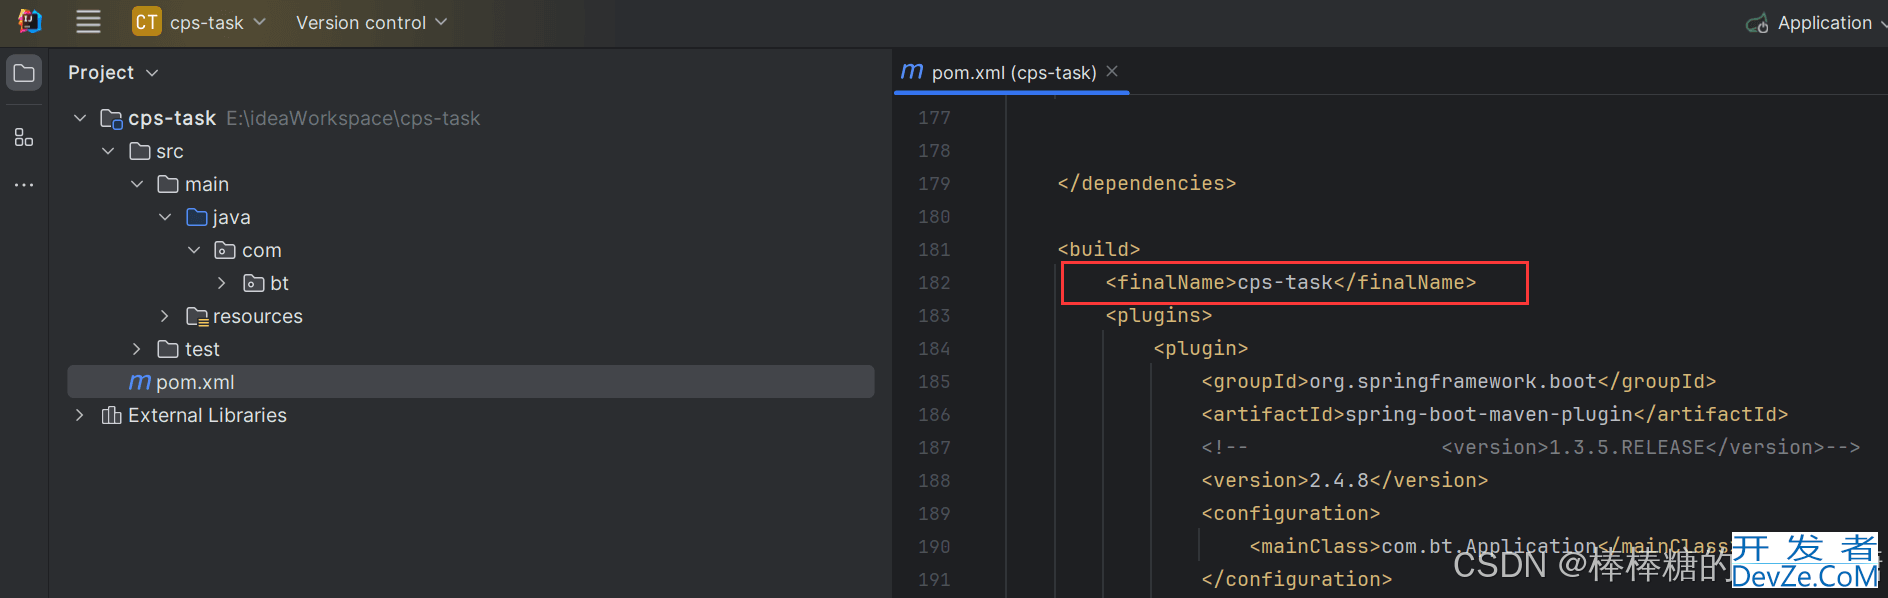
Task: Click the artifactId spring-boot-maven-plugin line
Action: (x=1495, y=415)
